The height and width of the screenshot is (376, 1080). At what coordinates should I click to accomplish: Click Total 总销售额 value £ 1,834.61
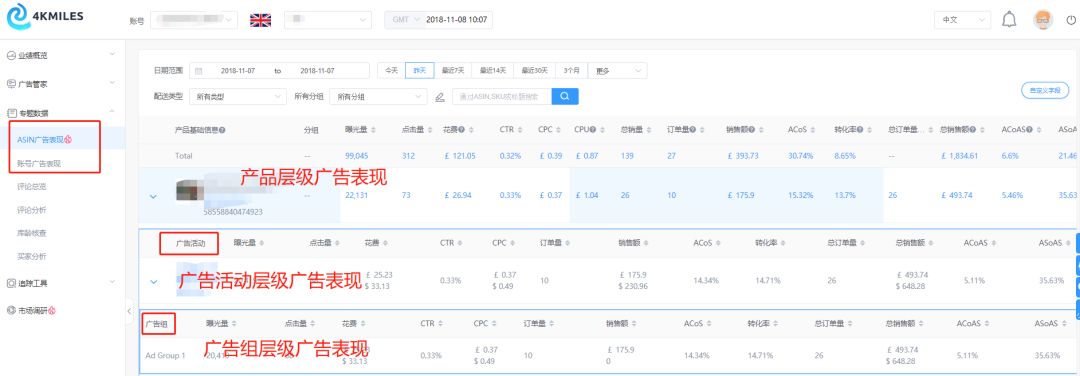click(958, 156)
